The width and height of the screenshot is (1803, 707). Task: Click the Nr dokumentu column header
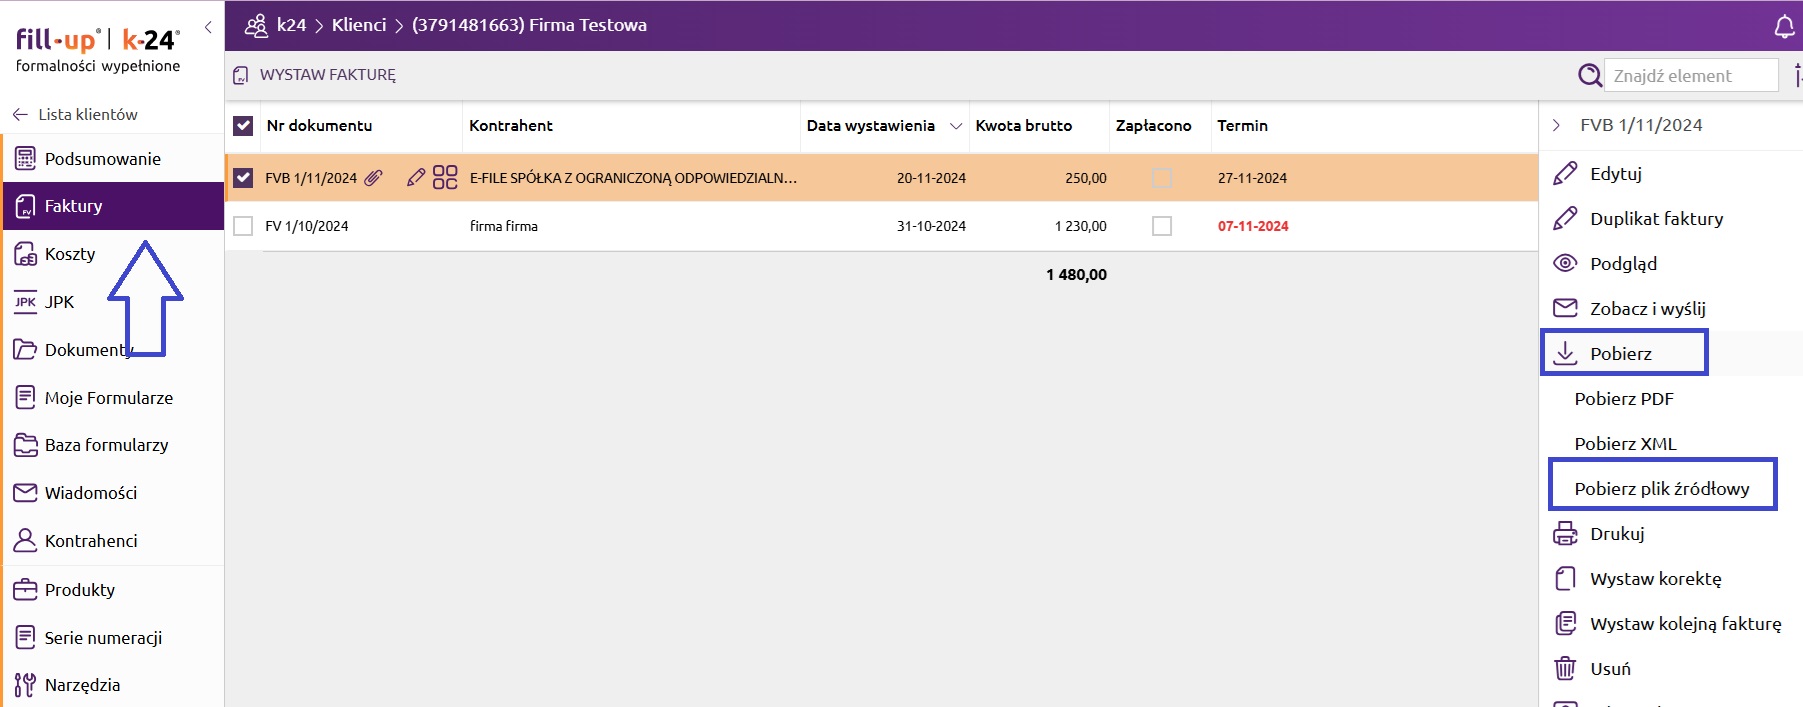point(319,126)
